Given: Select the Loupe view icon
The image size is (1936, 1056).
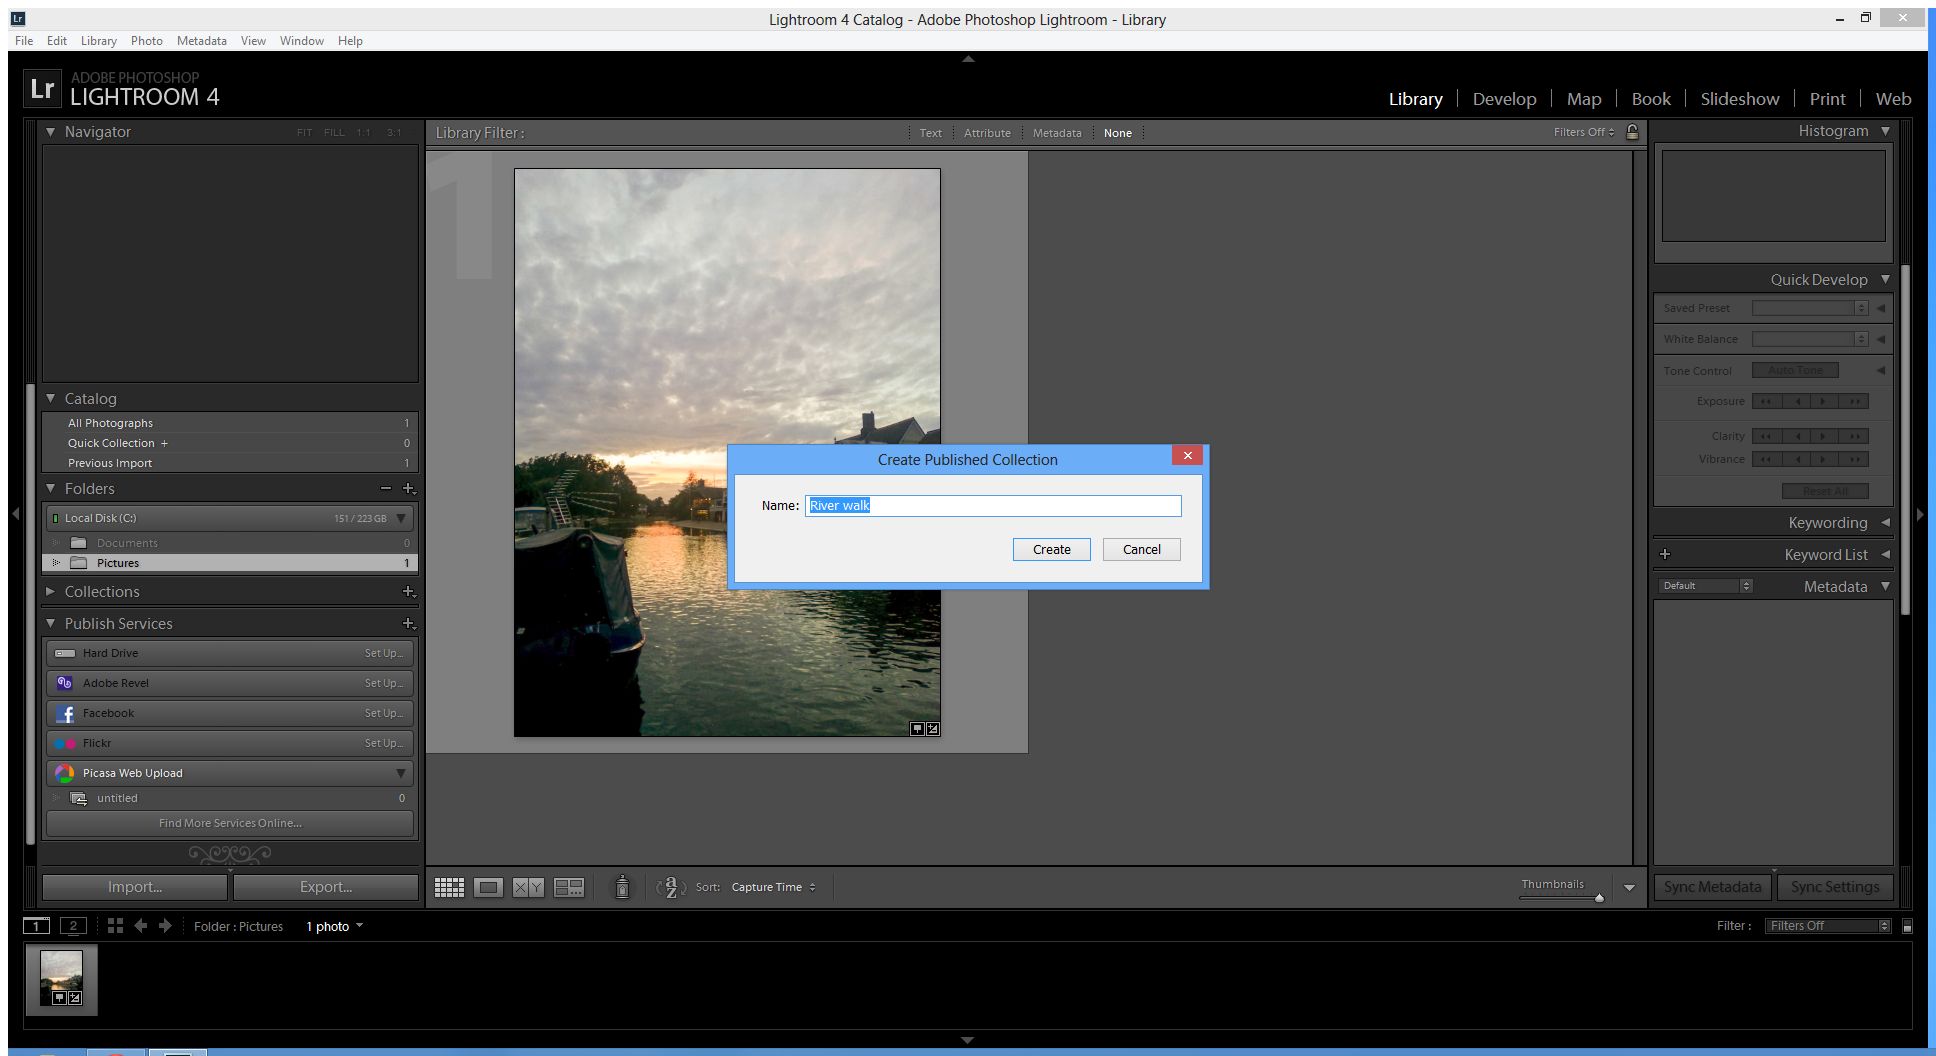Looking at the screenshot, I should pos(488,887).
